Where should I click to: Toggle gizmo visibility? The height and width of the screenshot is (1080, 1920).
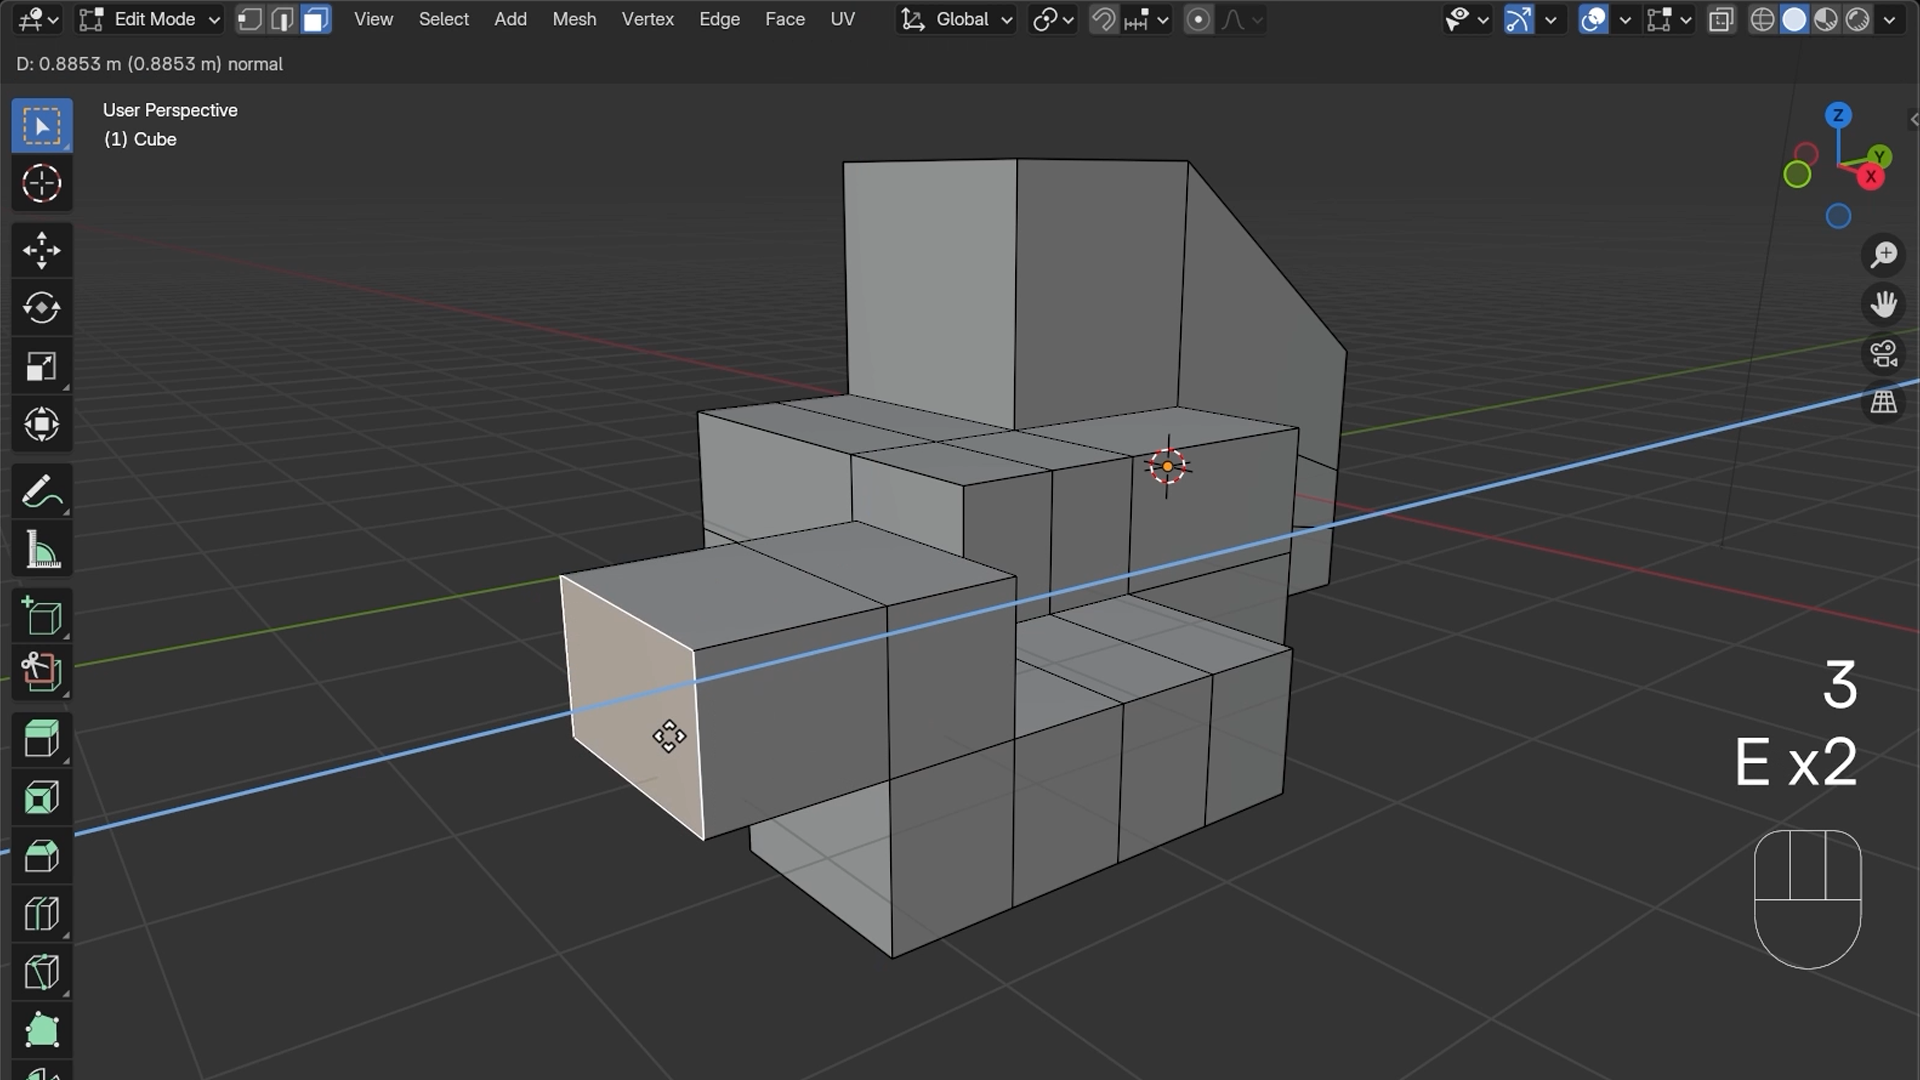pyautogui.click(x=1518, y=19)
